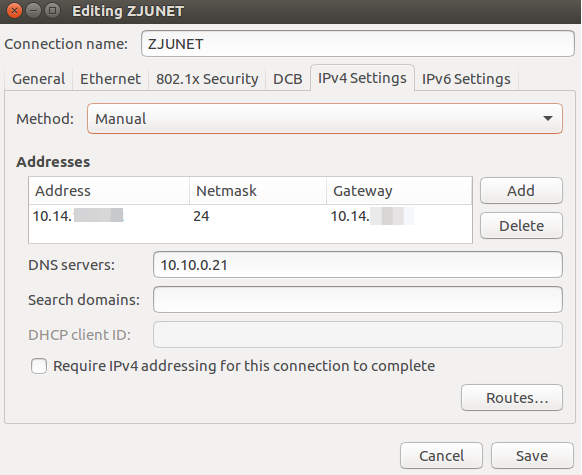Save the connection settings
582x475 pixels.
[532, 456]
